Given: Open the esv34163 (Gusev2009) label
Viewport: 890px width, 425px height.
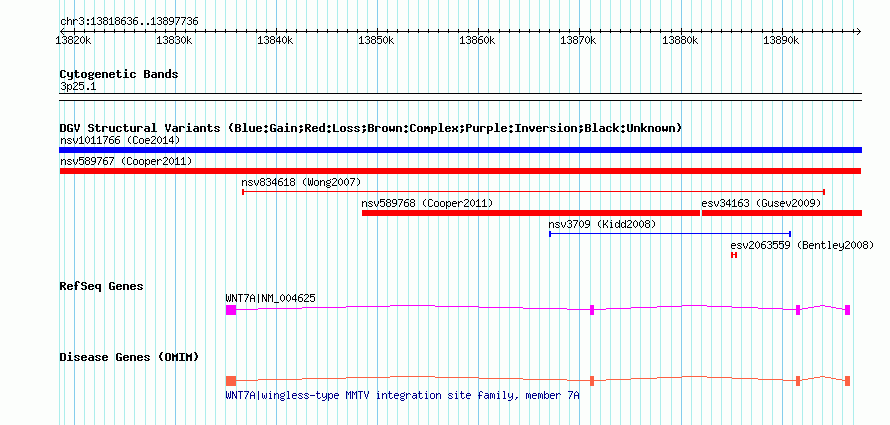Looking at the screenshot, I should click(761, 203).
